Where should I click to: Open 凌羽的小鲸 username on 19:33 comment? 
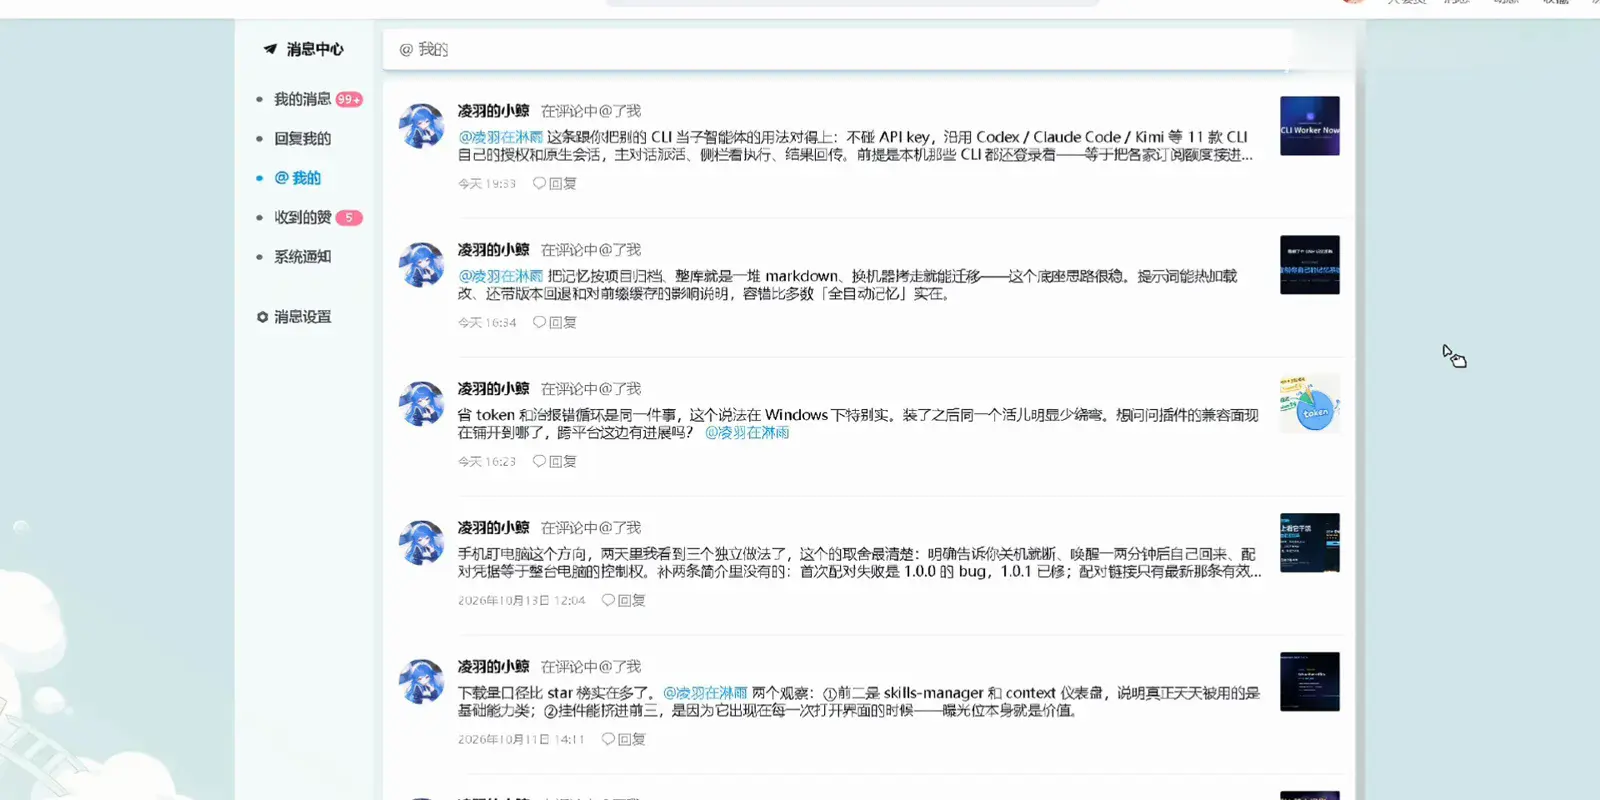click(494, 111)
